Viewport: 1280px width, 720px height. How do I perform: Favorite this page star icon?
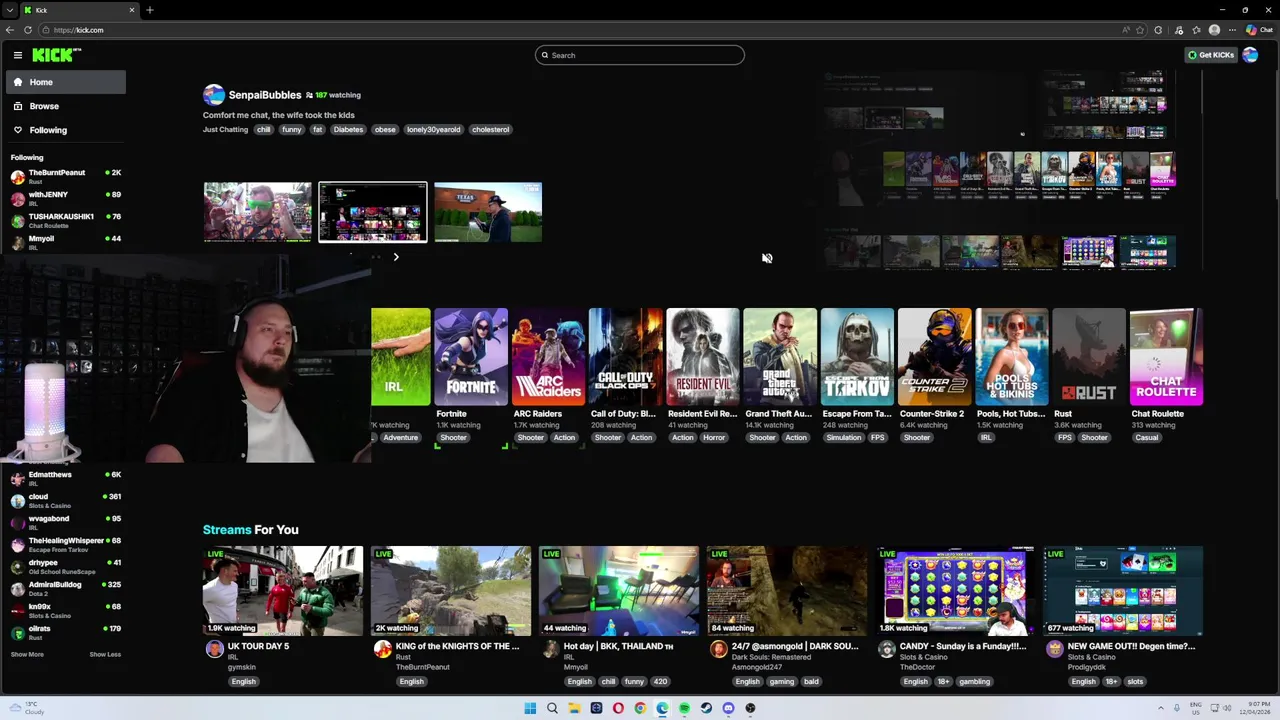click(1142, 30)
